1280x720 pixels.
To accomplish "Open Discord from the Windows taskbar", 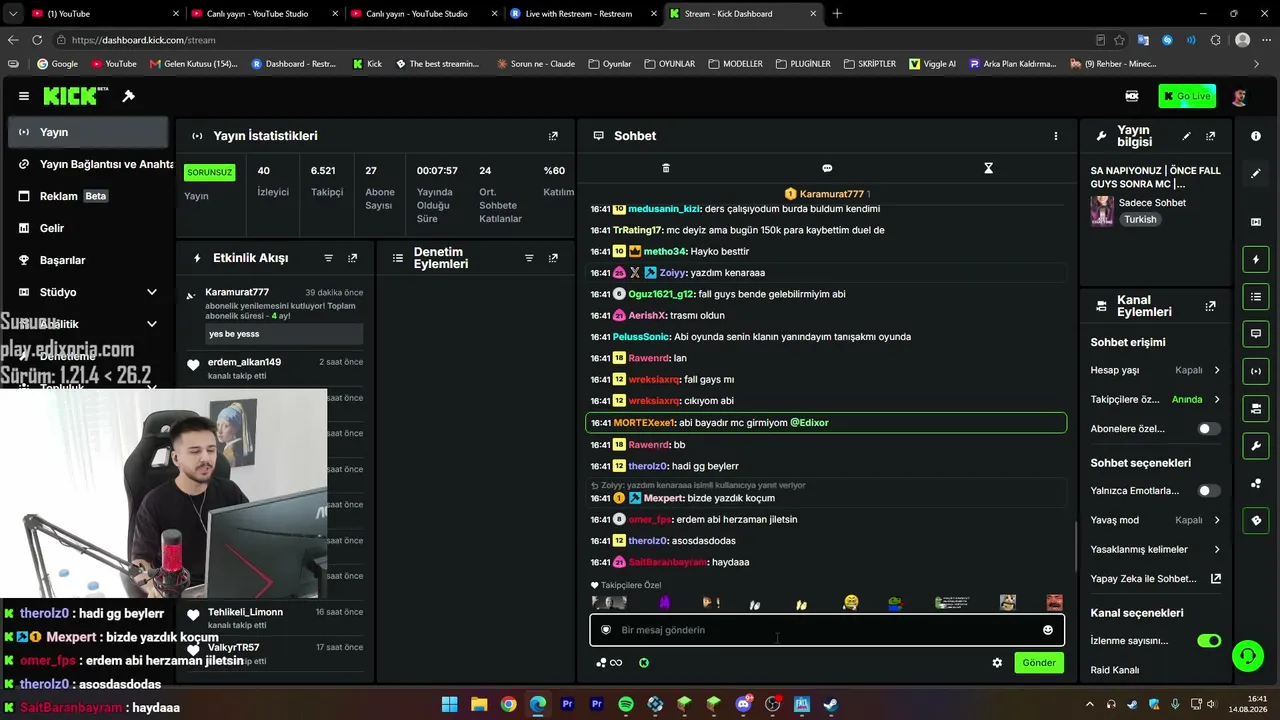I will point(743,704).
